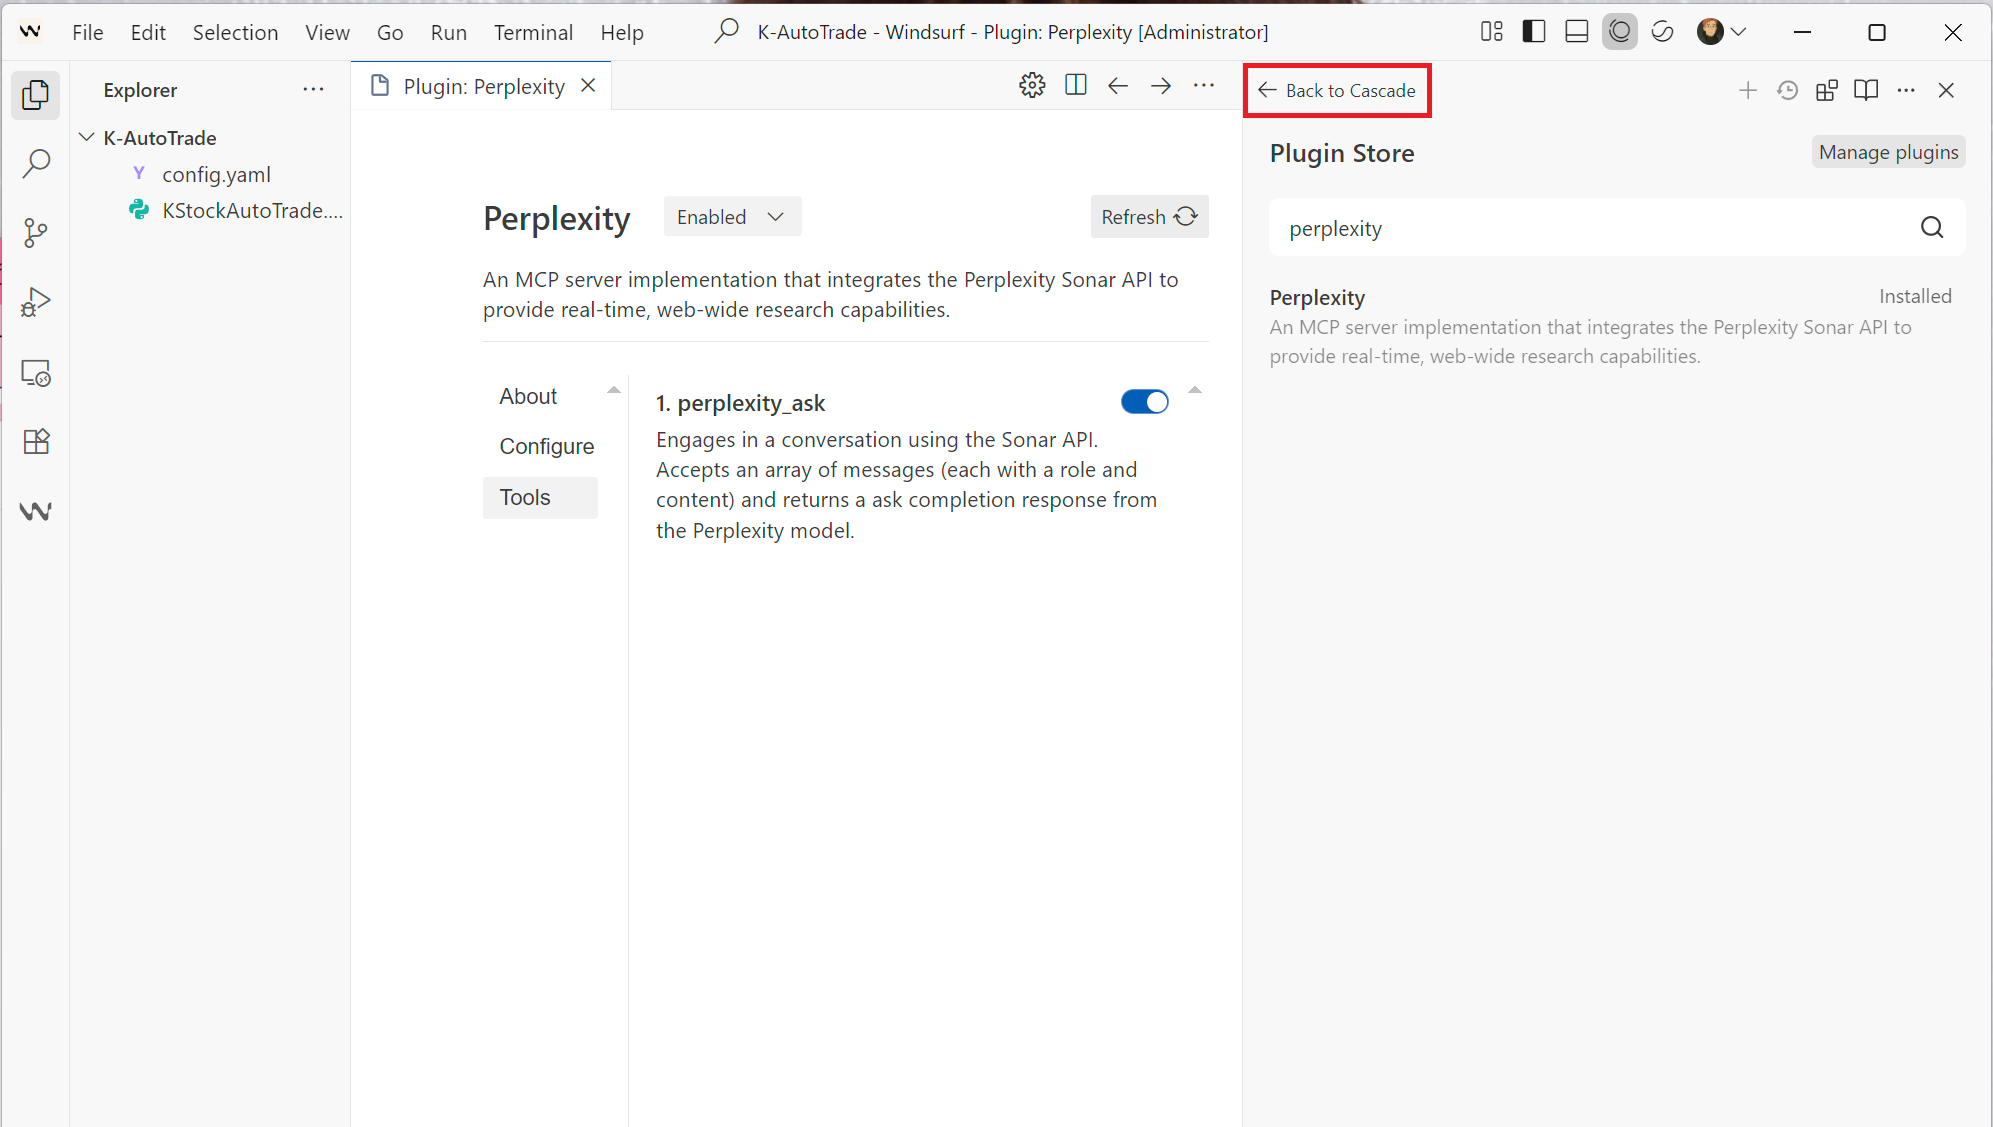Start new Cascade conversation plus icon
Screen dimensions: 1993x1127
(x=1748, y=90)
